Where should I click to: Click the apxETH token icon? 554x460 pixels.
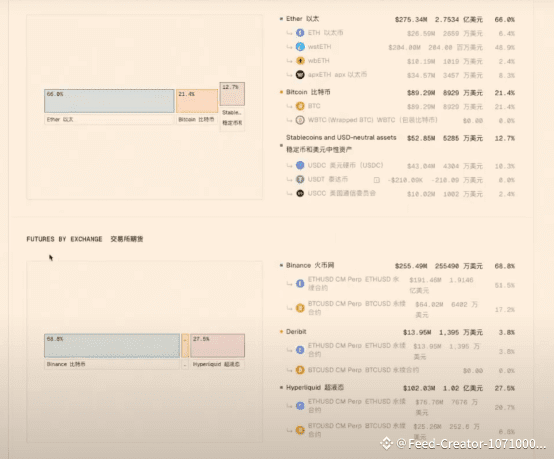click(300, 75)
